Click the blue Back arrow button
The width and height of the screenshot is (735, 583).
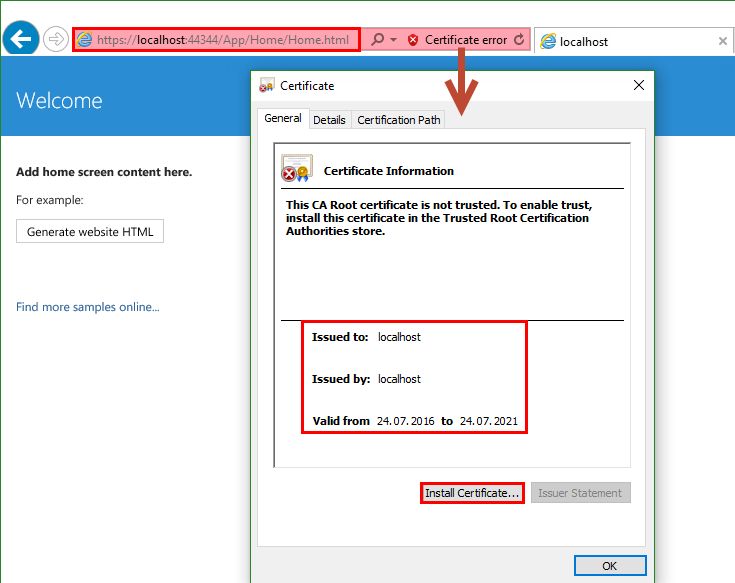pos(20,40)
